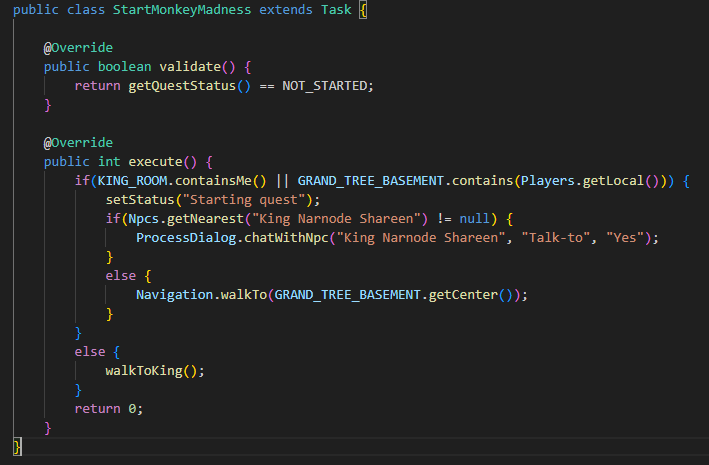Click the walkToKing method call
The height and width of the screenshot is (465, 709).
coord(144,371)
